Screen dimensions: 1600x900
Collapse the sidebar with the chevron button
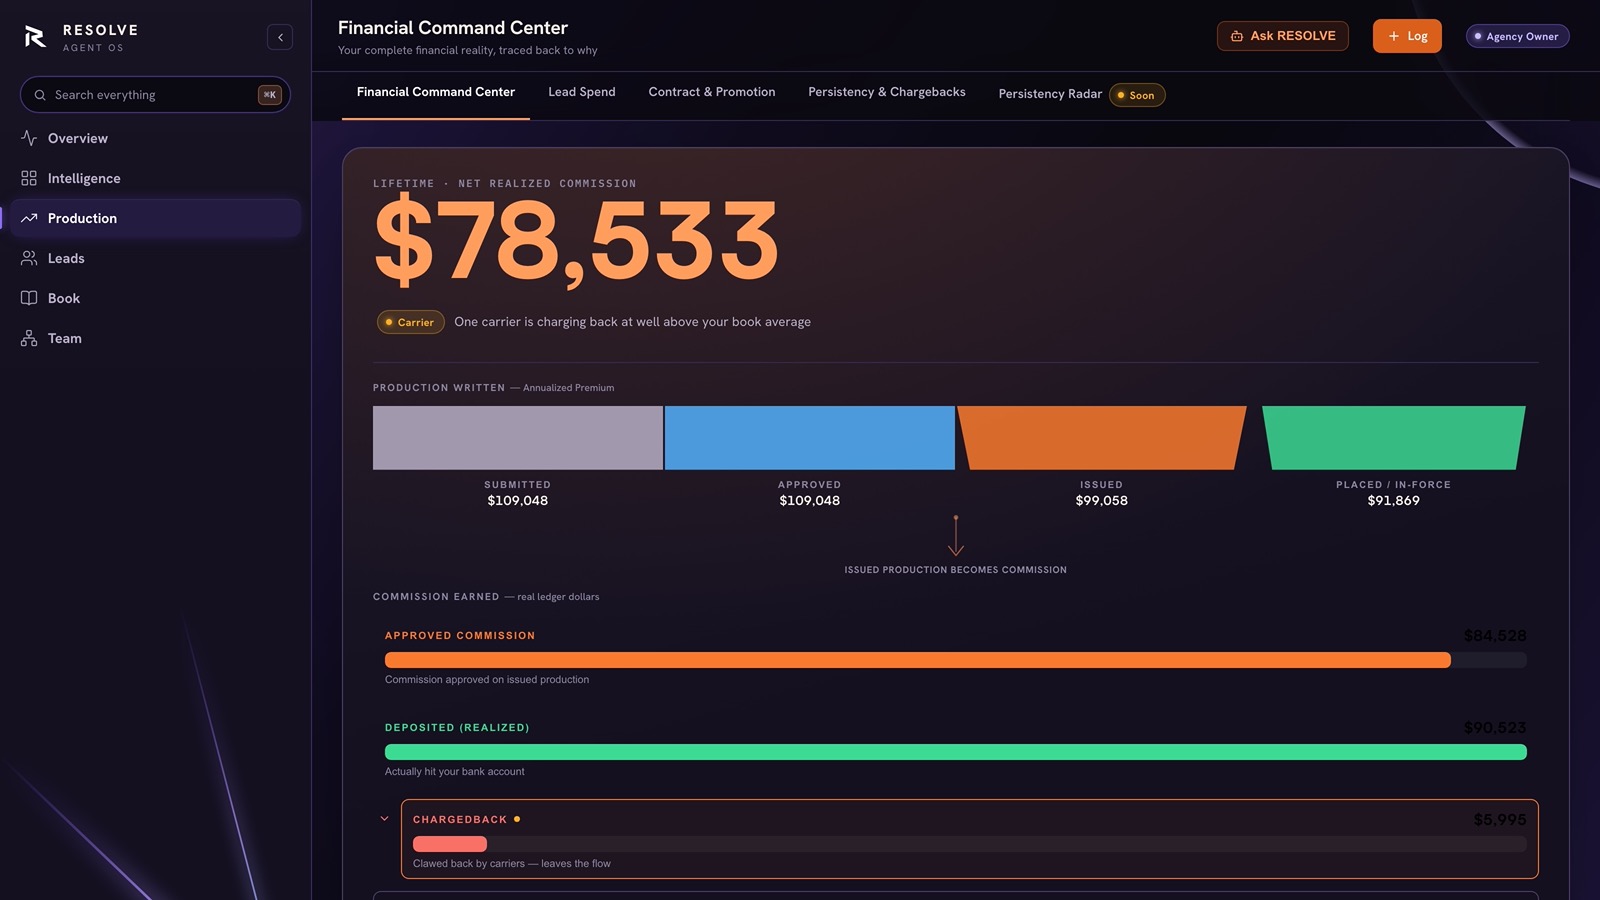point(280,37)
